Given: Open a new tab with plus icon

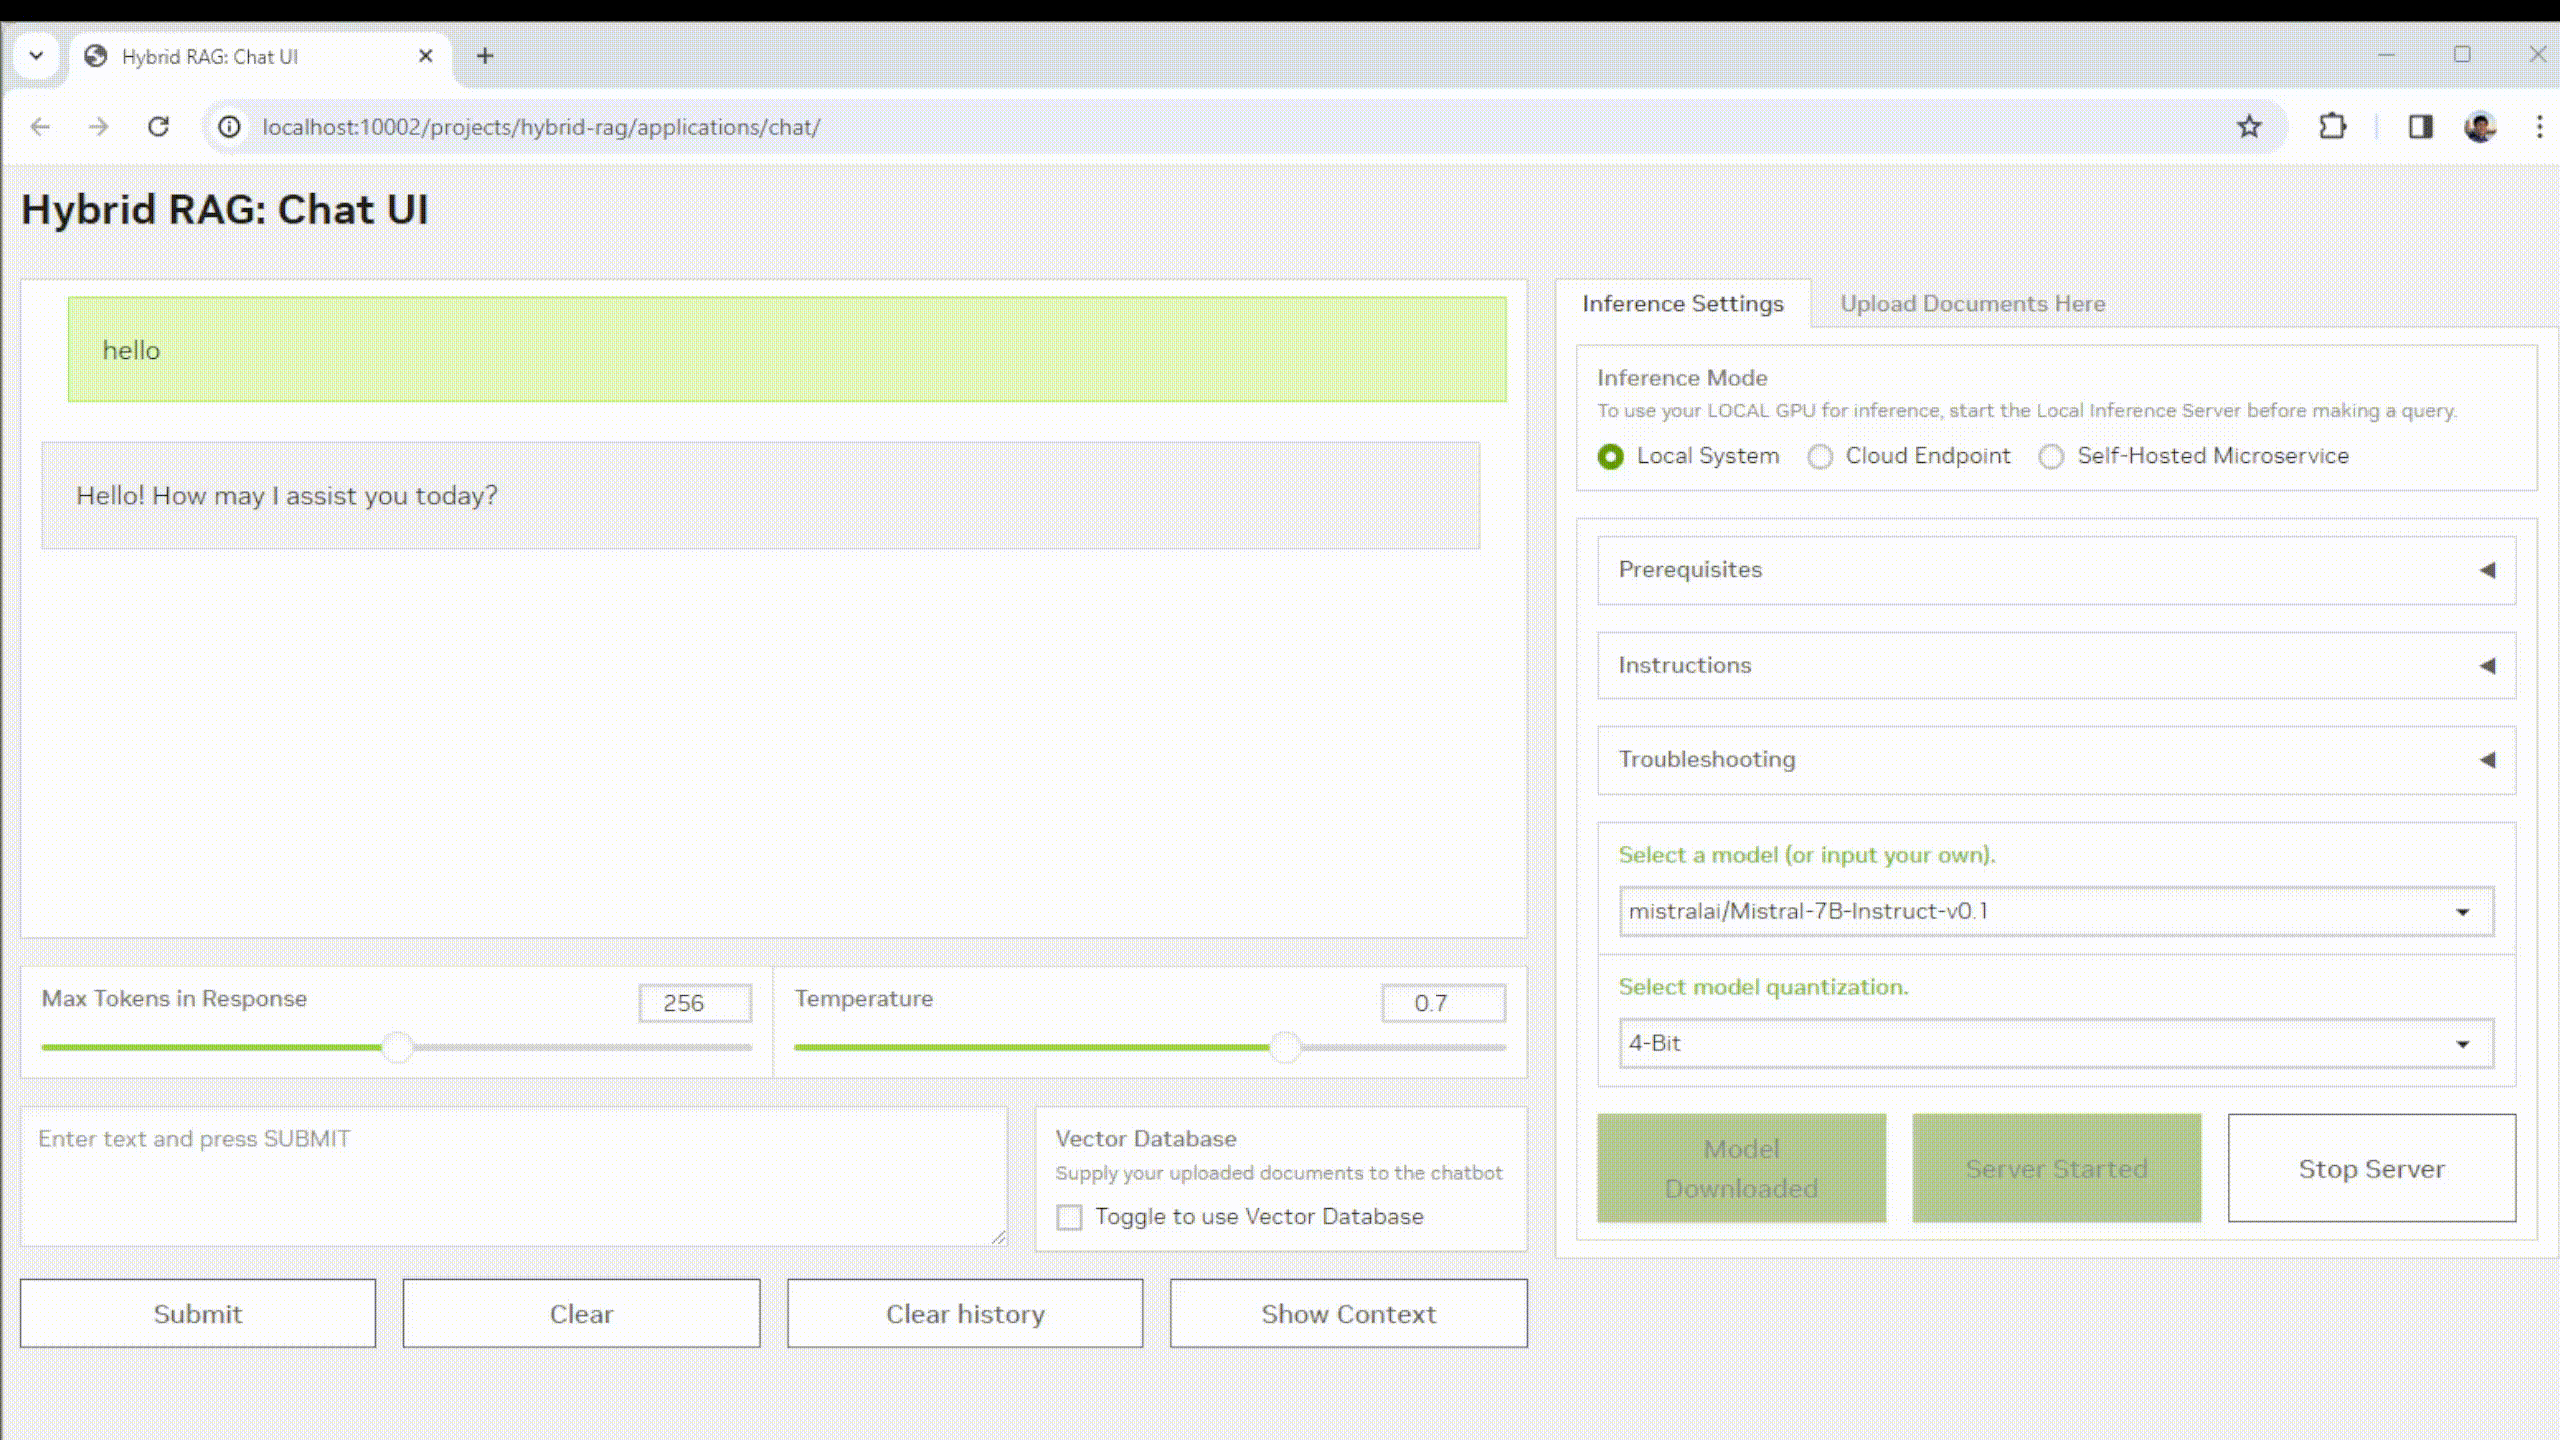Looking at the screenshot, I should pos(485,56).
